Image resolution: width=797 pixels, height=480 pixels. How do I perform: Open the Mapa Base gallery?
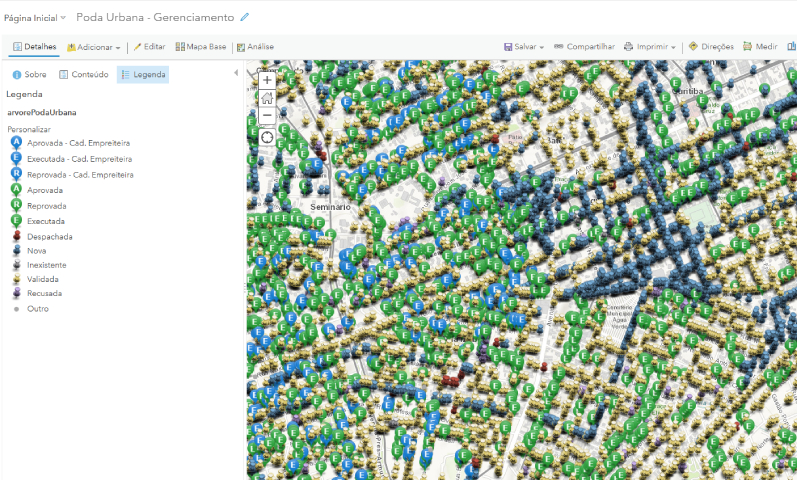pos(201,47)
